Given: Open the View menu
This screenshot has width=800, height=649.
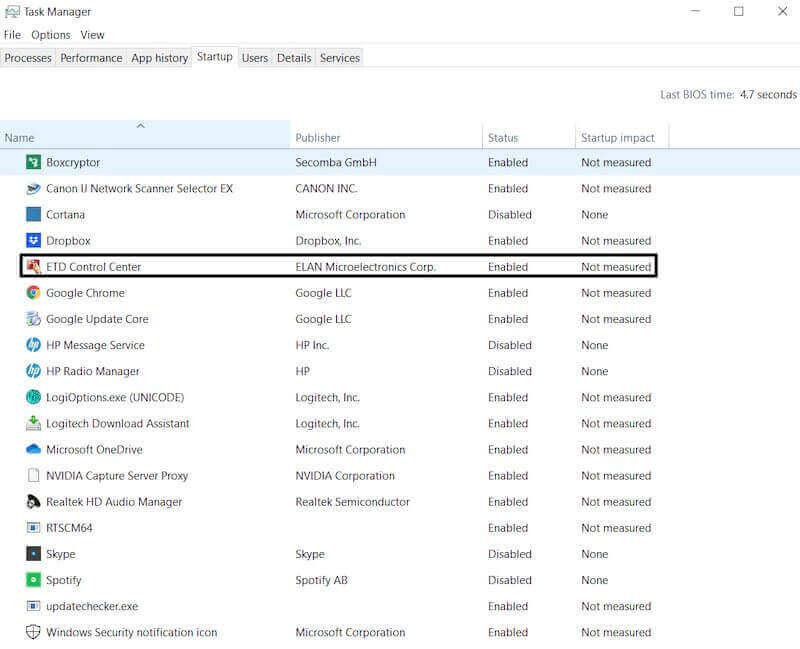Looking at the screenshot, I should click(x=92, y=34).
